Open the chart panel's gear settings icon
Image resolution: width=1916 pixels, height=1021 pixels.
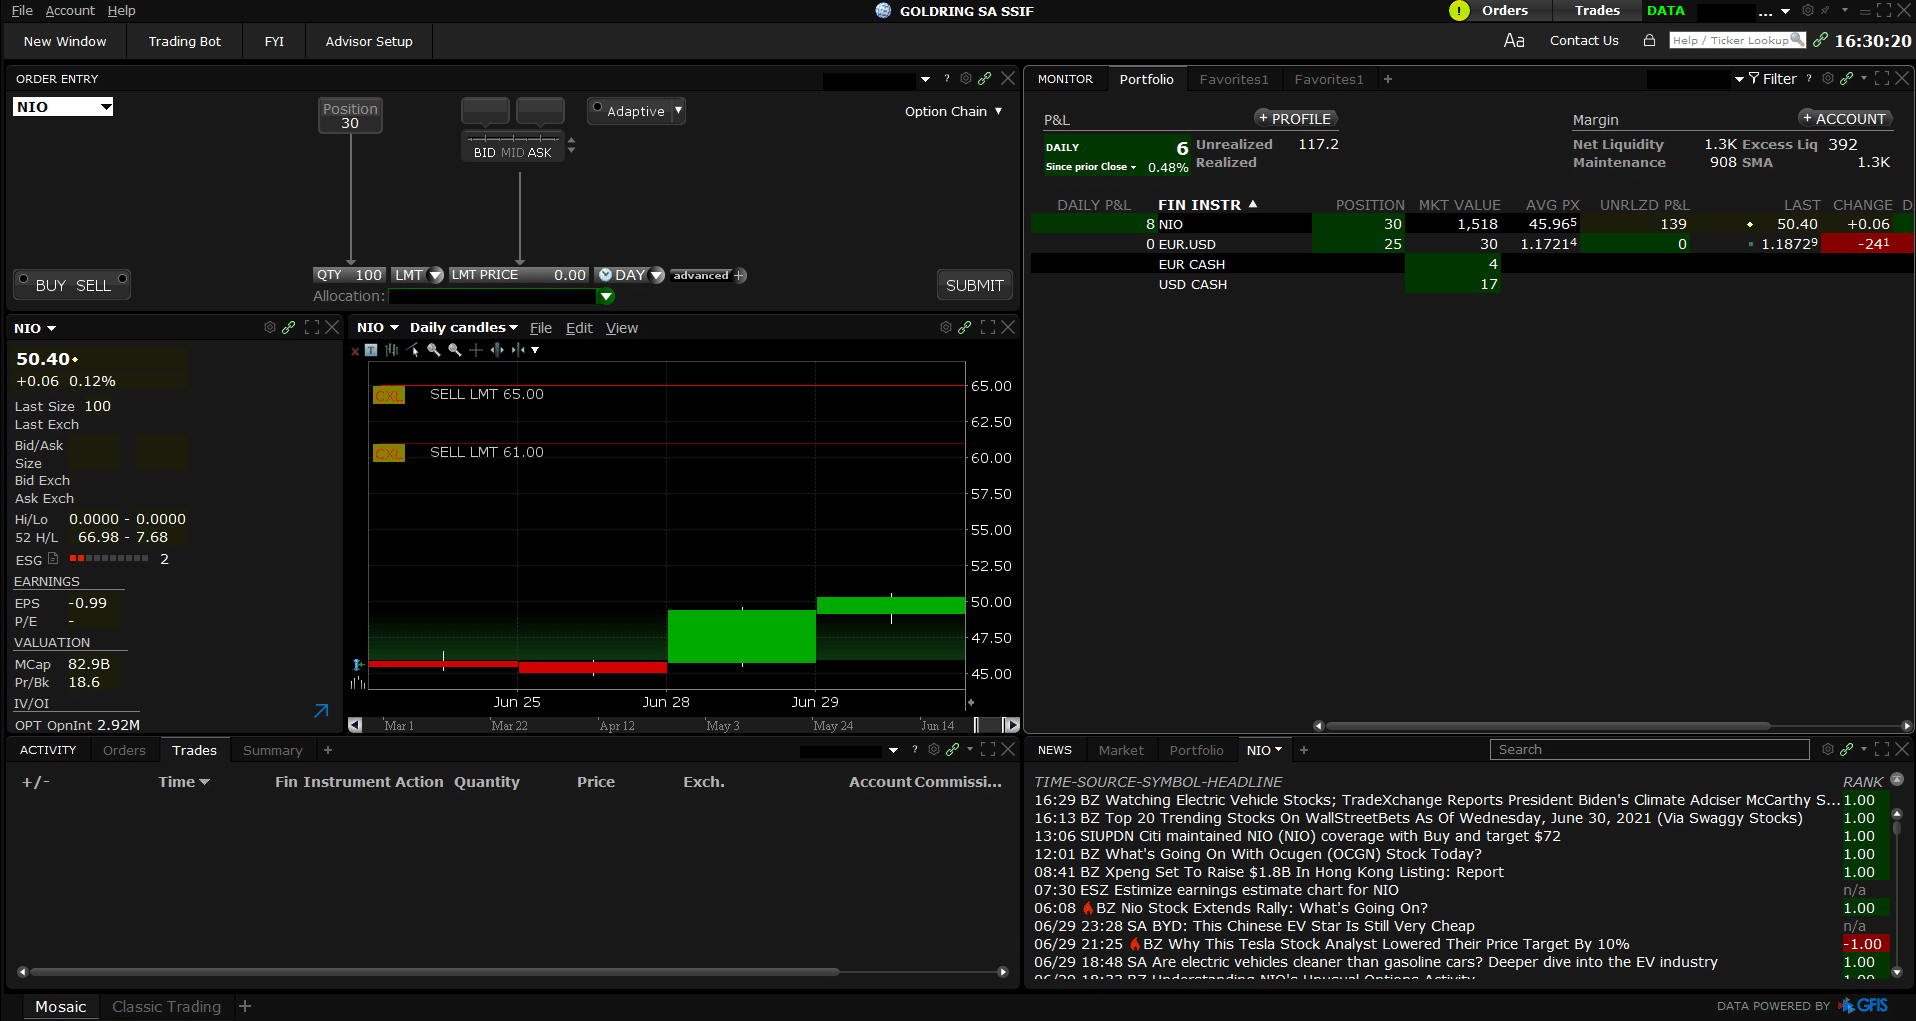pos(945,327)
